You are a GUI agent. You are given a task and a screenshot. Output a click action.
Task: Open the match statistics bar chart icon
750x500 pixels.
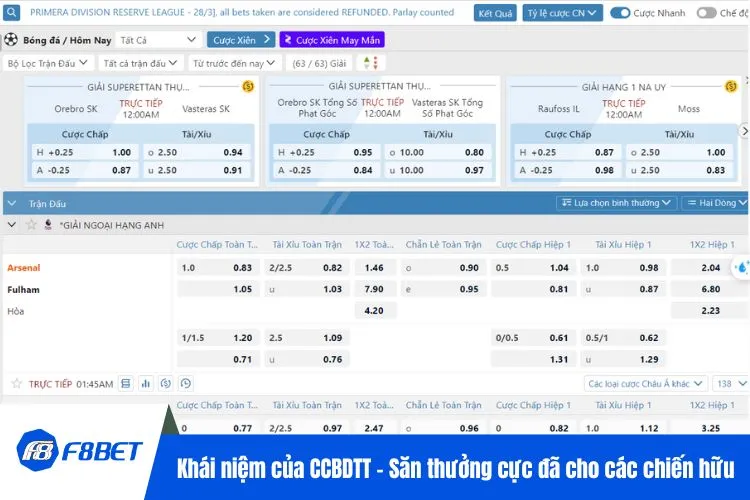(x=146, y=383)
